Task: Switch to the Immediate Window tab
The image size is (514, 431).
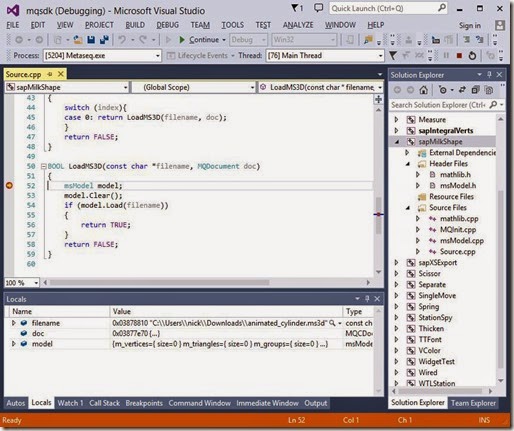Action: point(267,403)
